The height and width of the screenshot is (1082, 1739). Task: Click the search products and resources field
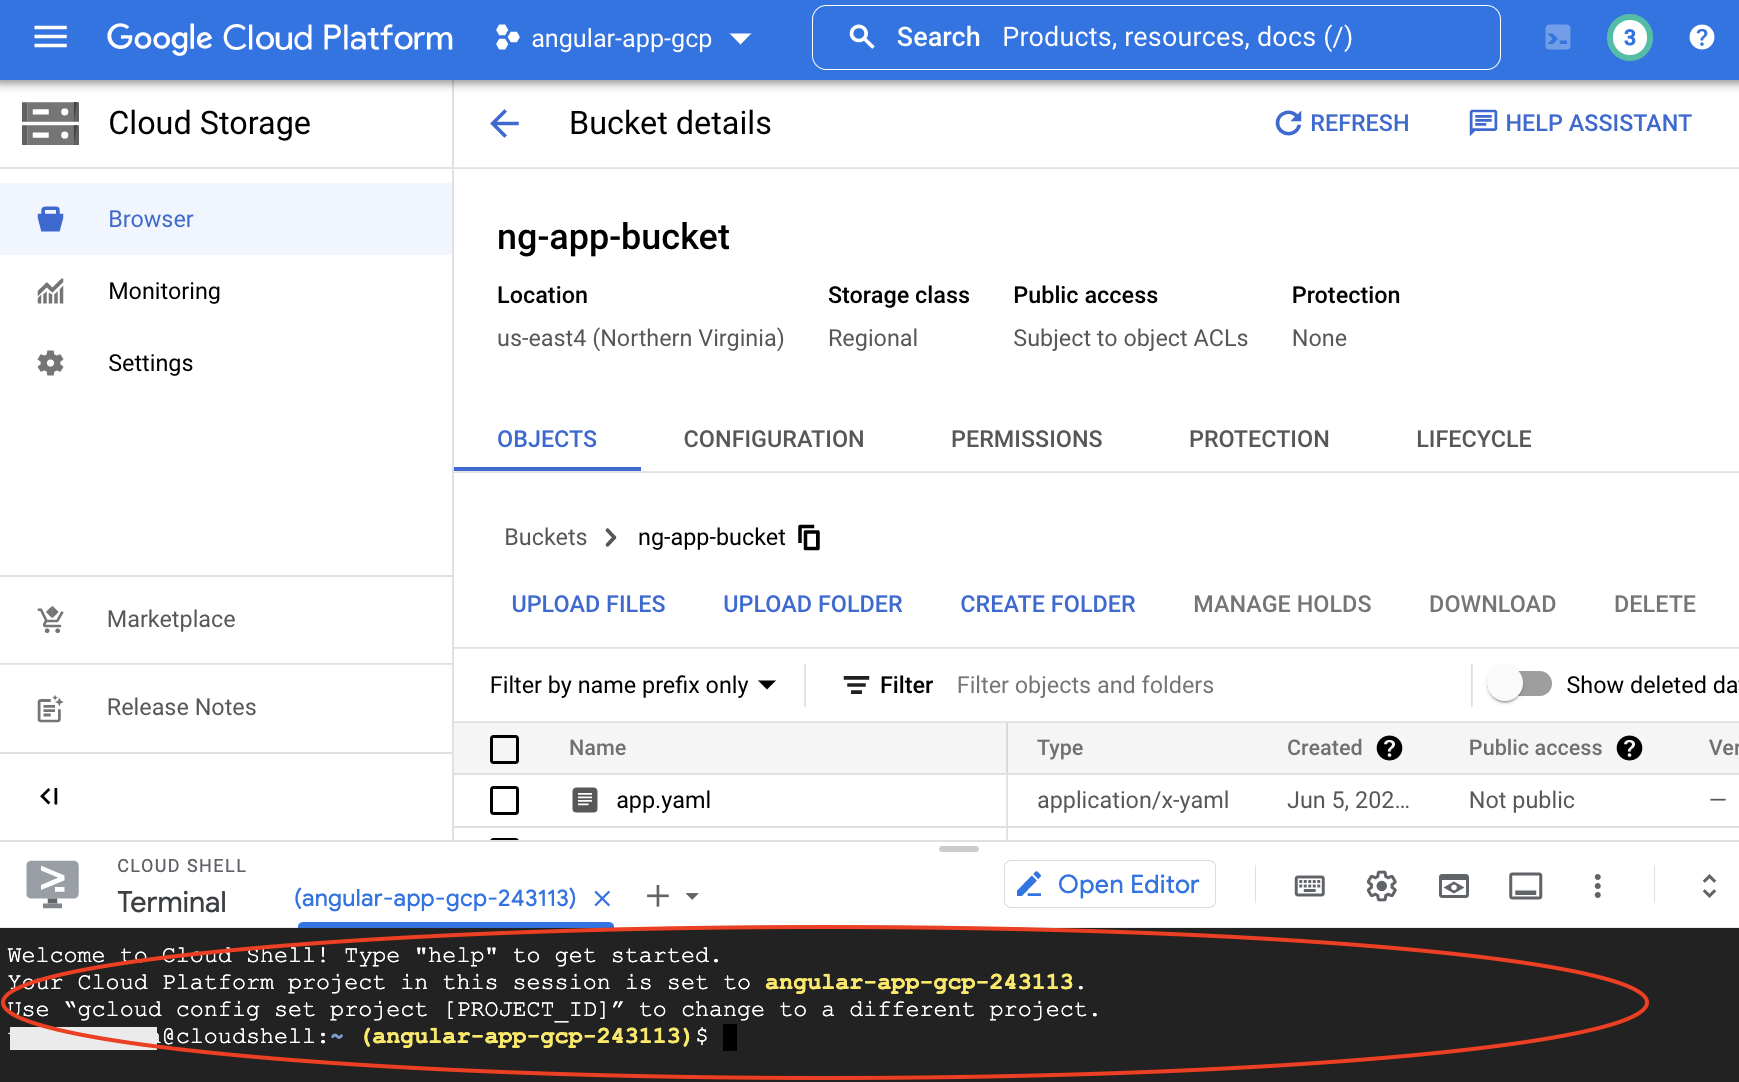(1156, 38)
